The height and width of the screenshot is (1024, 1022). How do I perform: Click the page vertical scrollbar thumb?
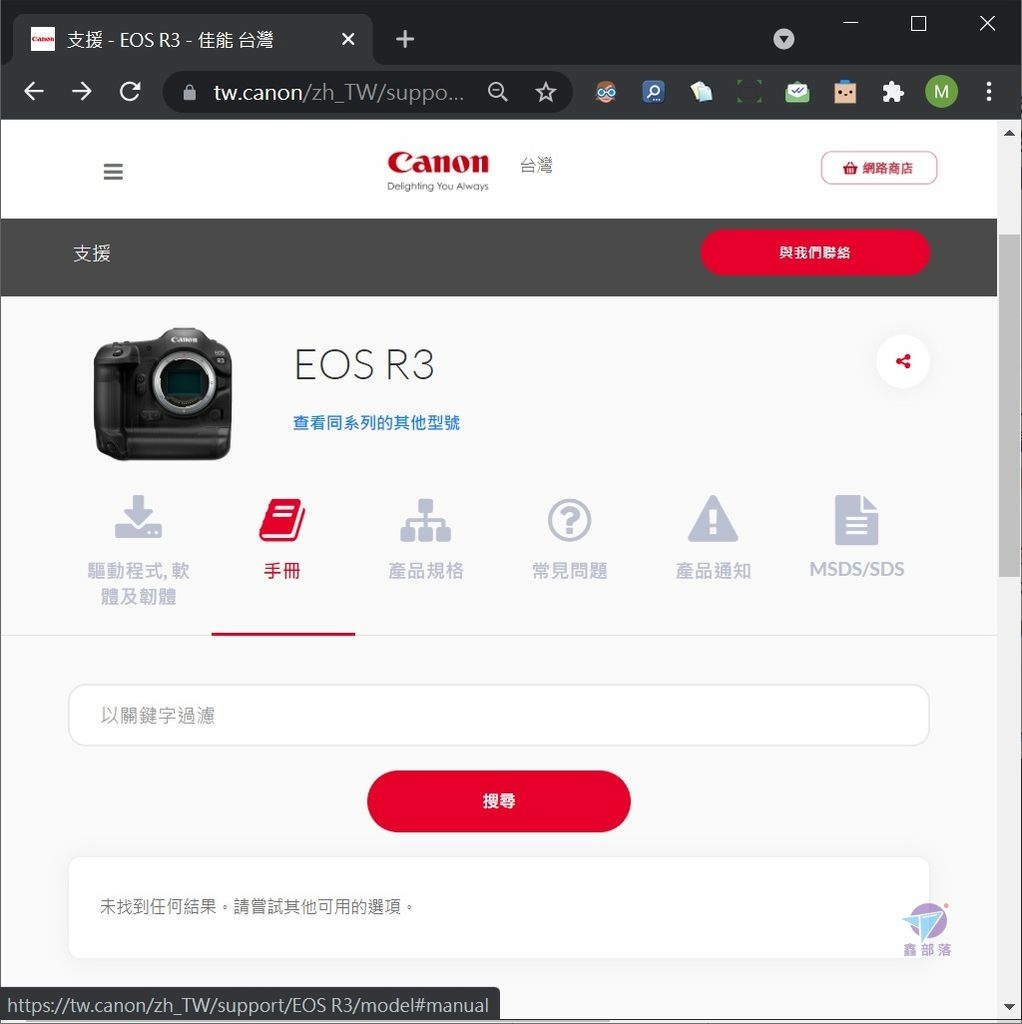(x=1010, y=405)
